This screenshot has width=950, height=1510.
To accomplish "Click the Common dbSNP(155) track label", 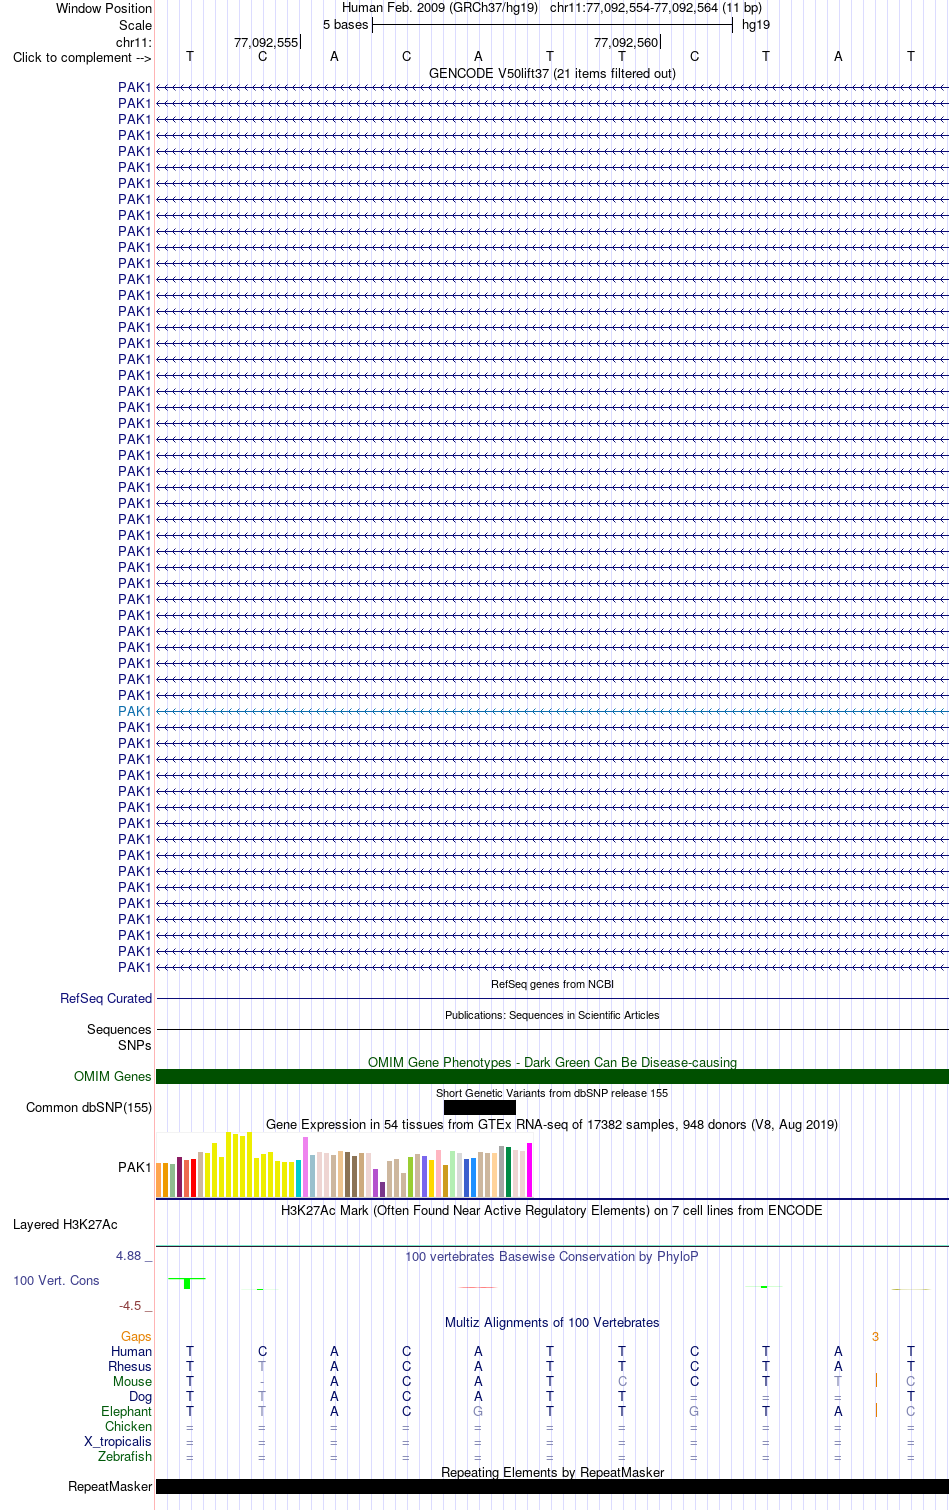I will (x=89, y=1107).
